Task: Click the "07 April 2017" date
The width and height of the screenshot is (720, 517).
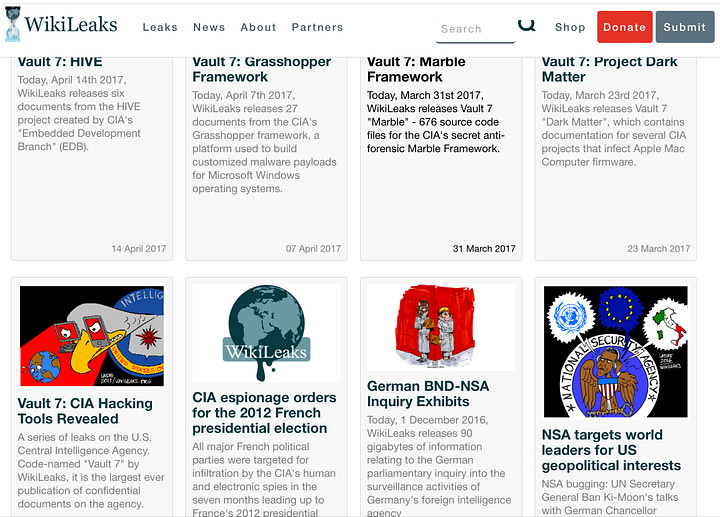Action: pos(313,248)
